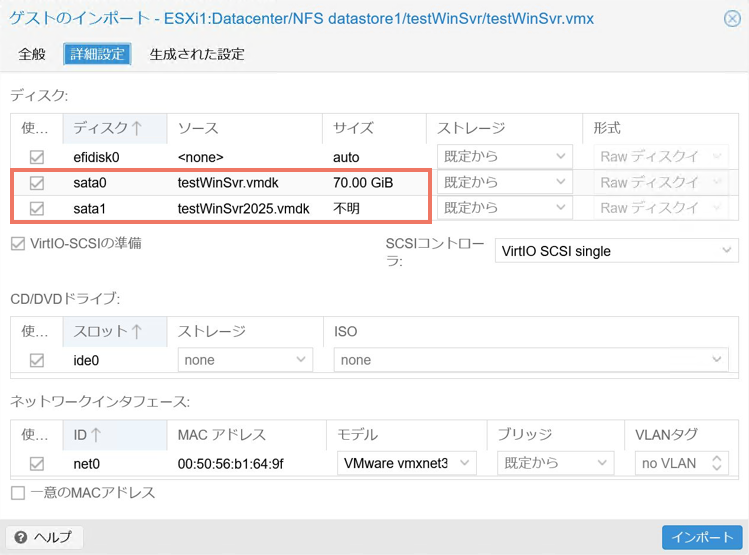Sort network interfaces by ID column header

88,434
